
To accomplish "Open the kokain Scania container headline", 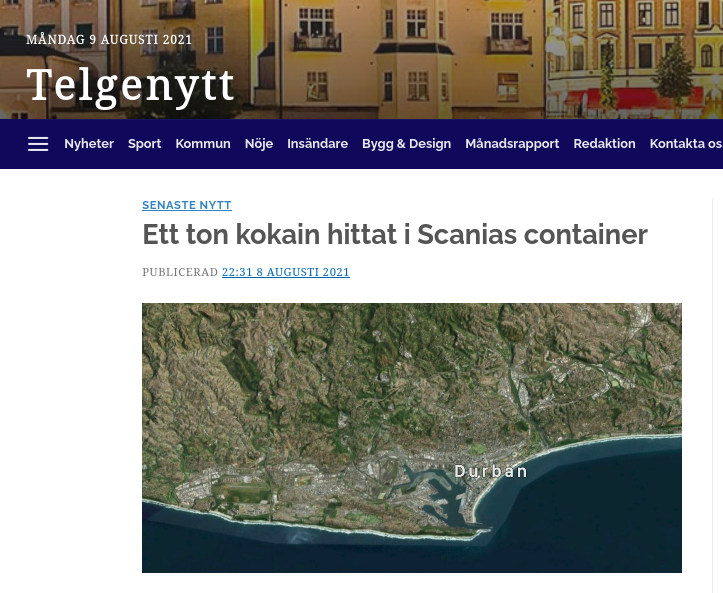I will pyautogui.click(x=395, y=235).
